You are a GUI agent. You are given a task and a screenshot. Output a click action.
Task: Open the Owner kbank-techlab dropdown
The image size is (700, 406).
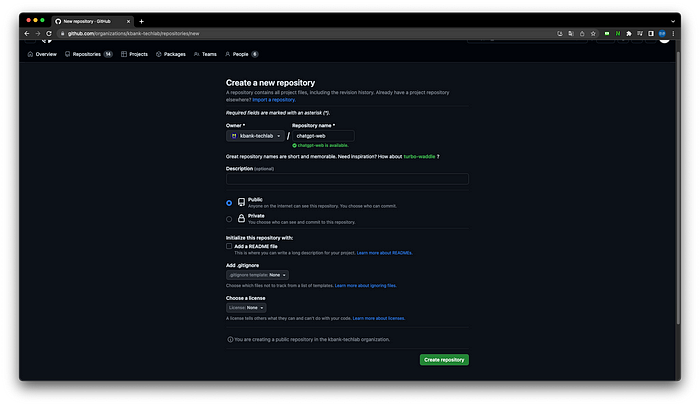255,135
